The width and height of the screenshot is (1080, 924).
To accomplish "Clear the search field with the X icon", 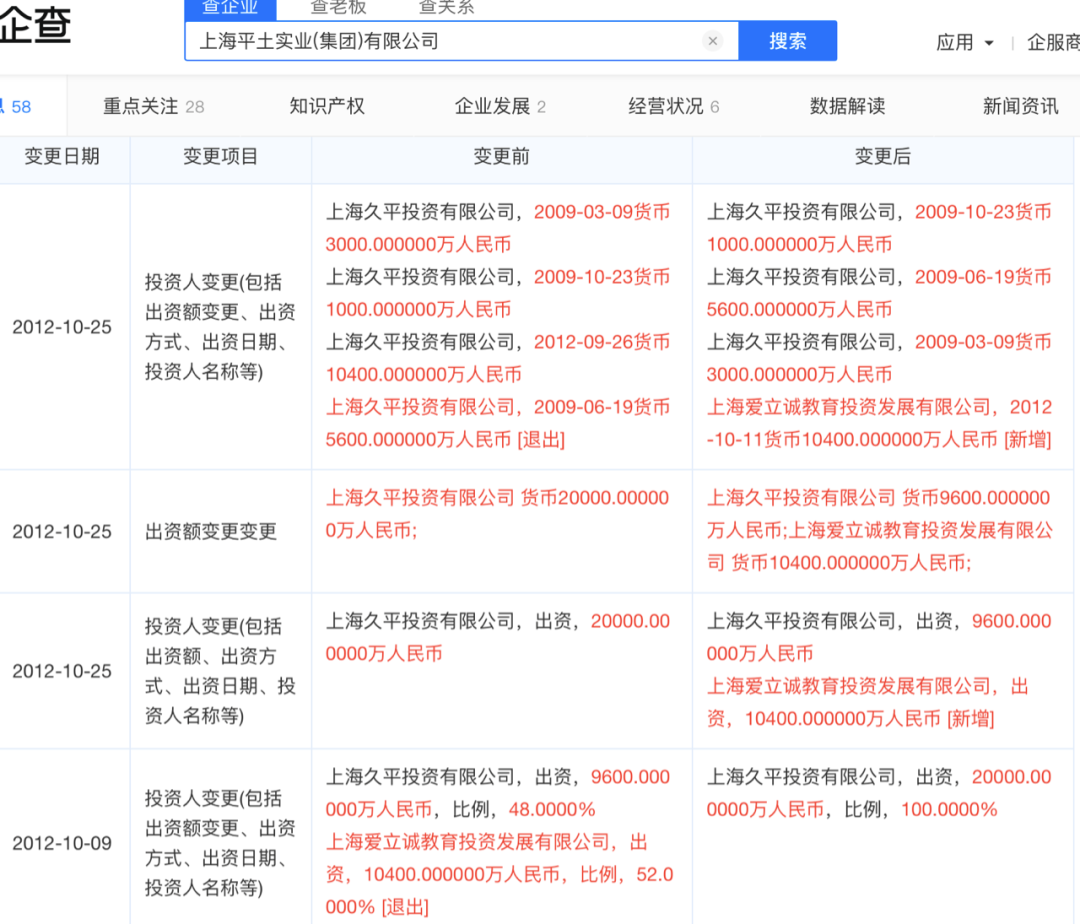I will 713,41.
